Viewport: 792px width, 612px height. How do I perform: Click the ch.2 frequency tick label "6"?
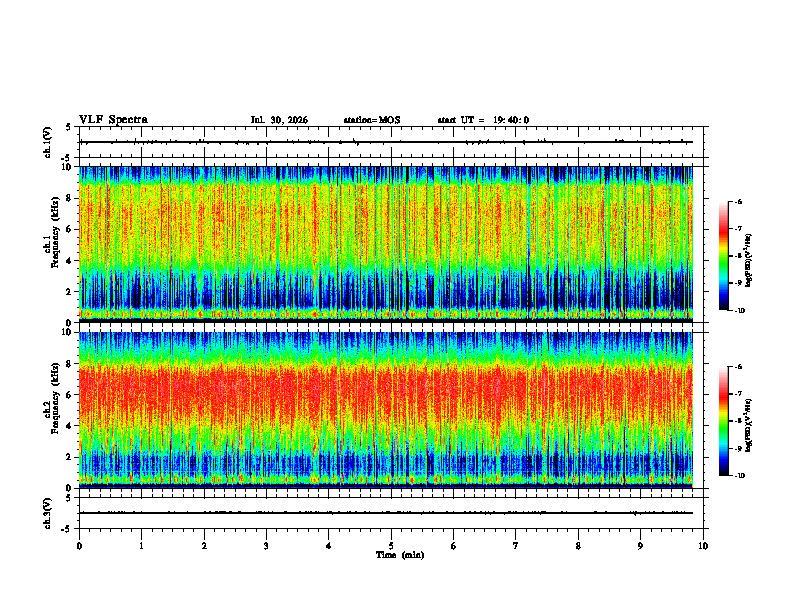point(70,395)
